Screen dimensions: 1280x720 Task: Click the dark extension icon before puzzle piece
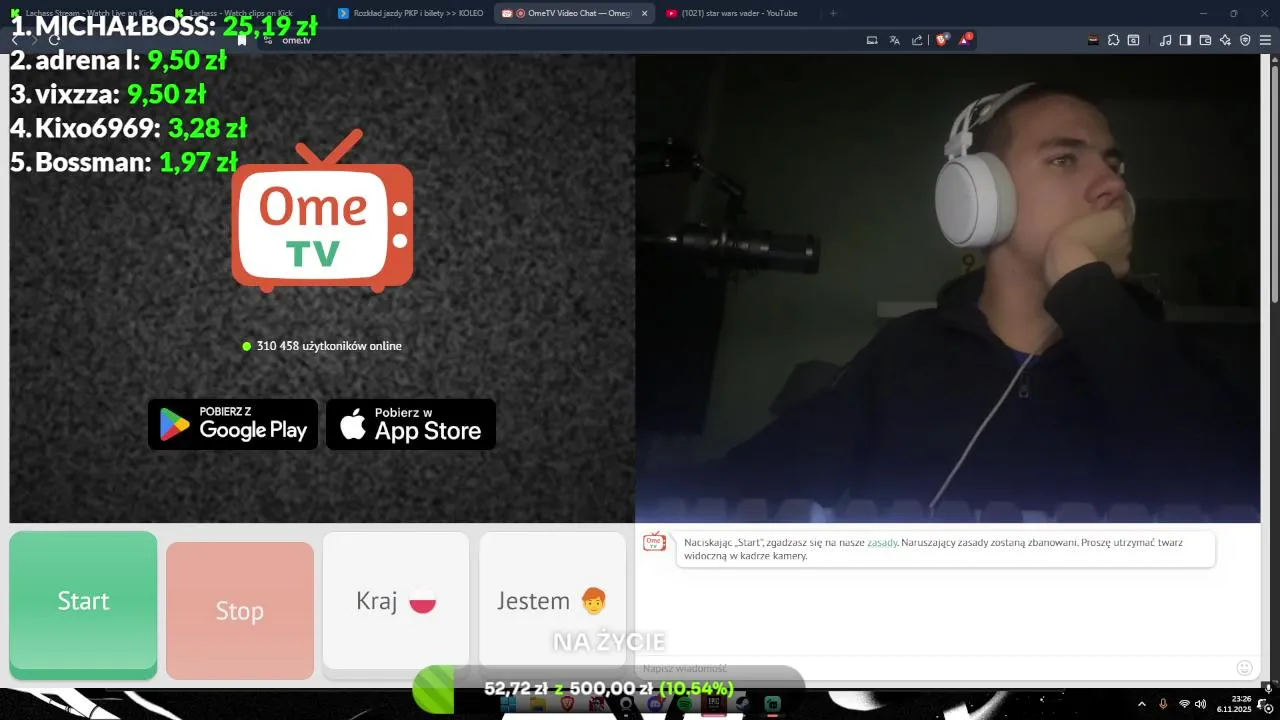pos(1093,40)
